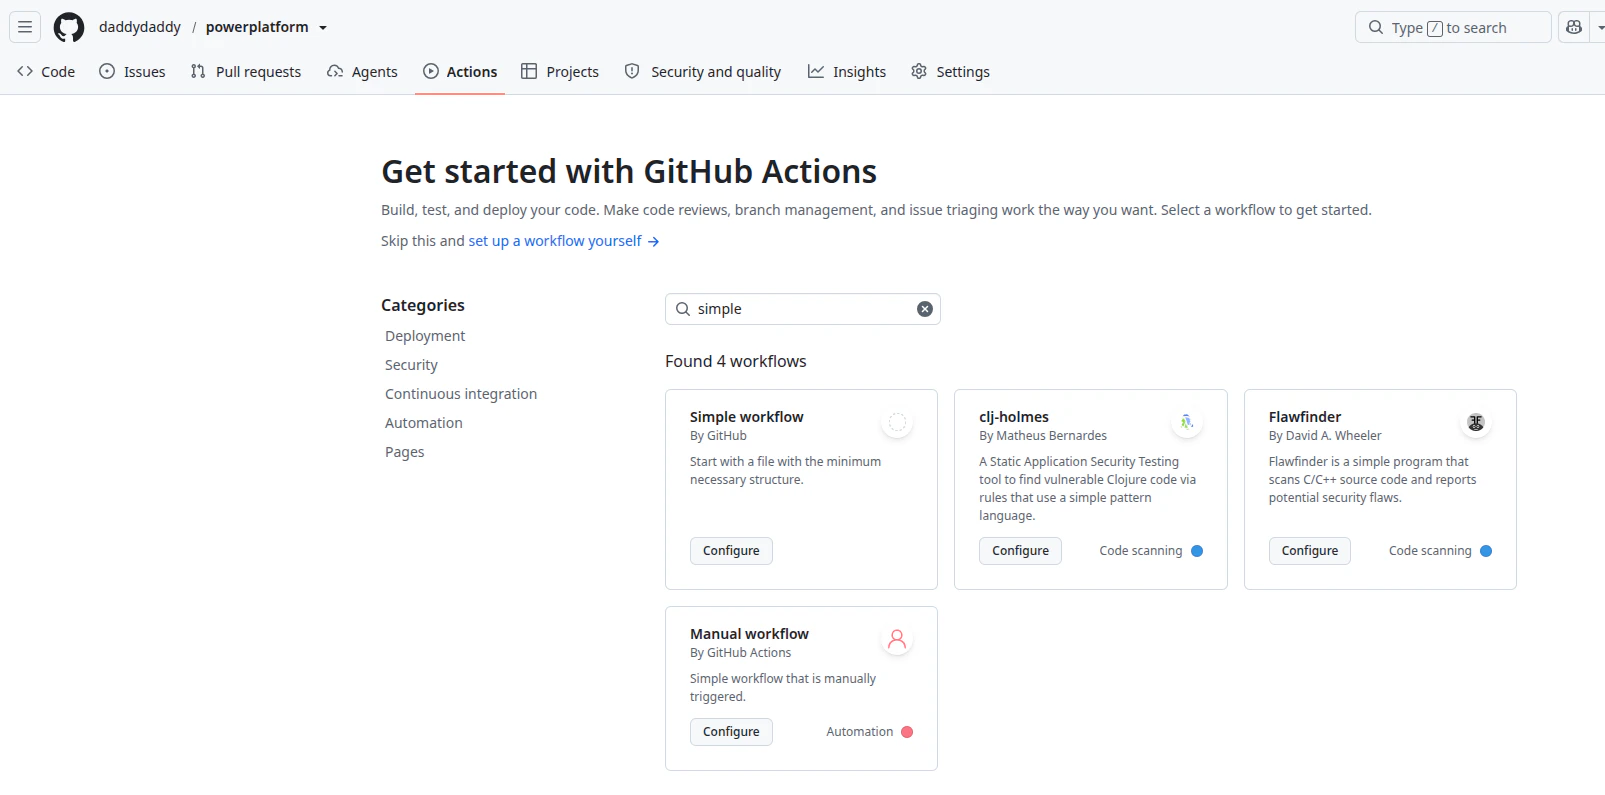Click the Manual workflow person icon
The height and width of the screenshot is (795, 1605).
[x=897, y=640]
